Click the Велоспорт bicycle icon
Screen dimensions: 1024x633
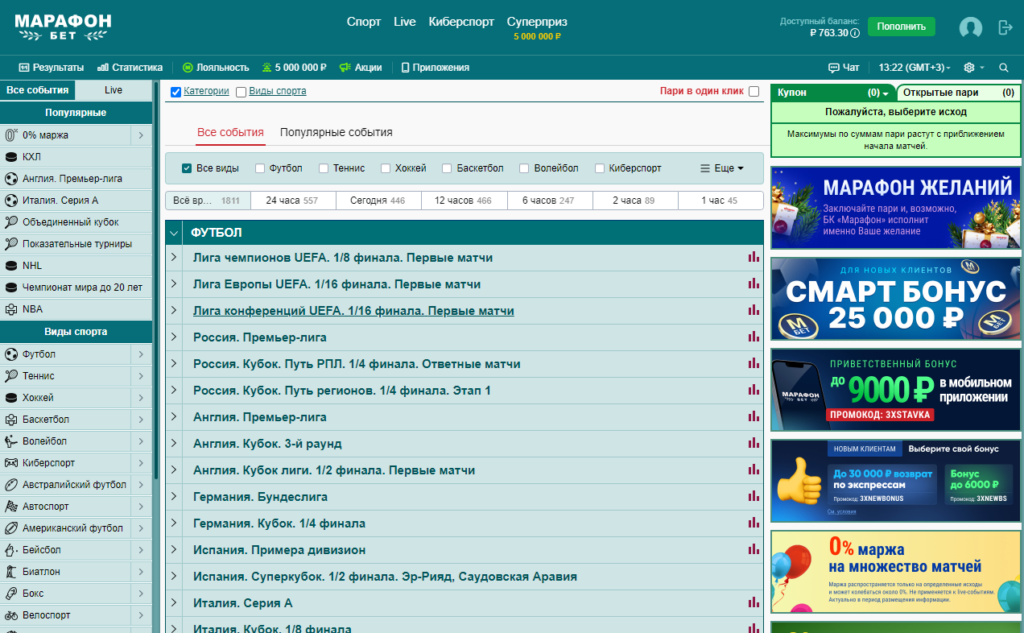11,615
